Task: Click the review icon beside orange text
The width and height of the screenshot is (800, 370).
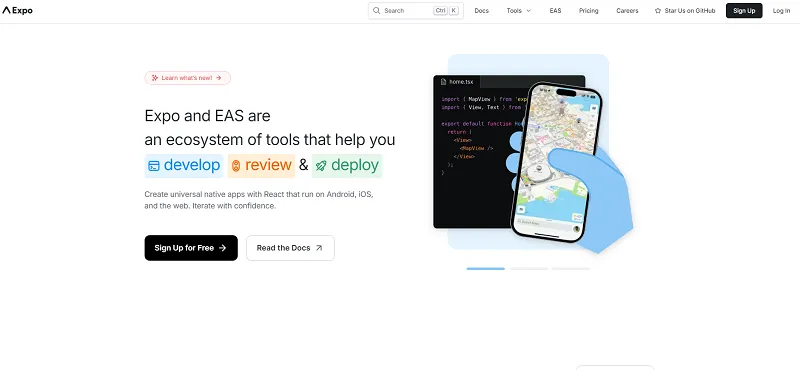Action: 236,166
